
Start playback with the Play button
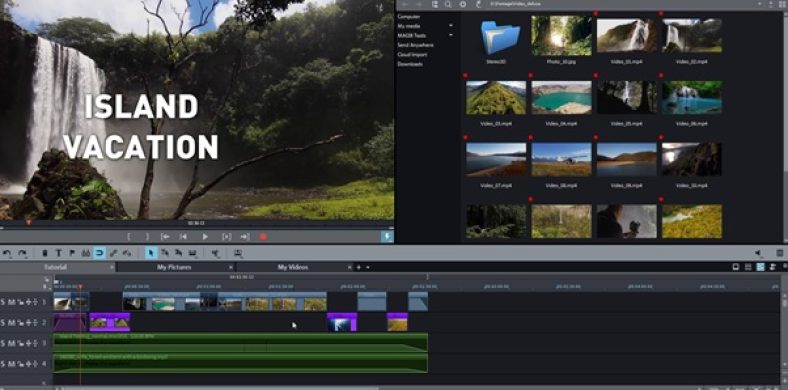point(205,237)
